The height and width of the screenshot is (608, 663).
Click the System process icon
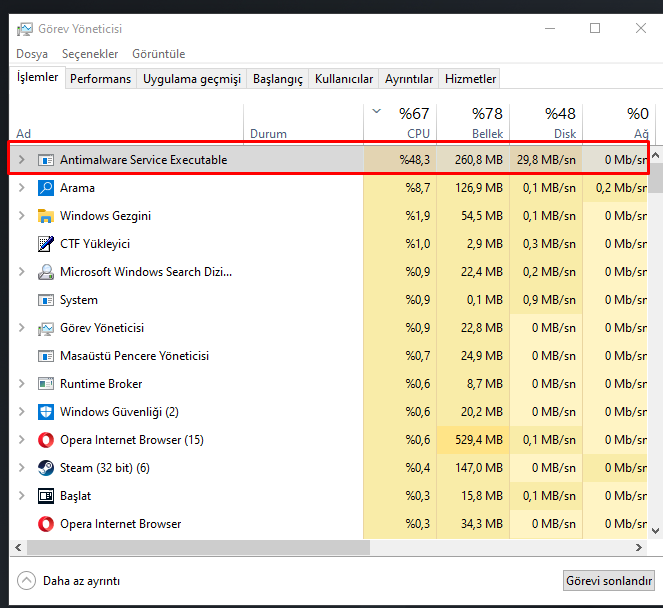point(46,300)
